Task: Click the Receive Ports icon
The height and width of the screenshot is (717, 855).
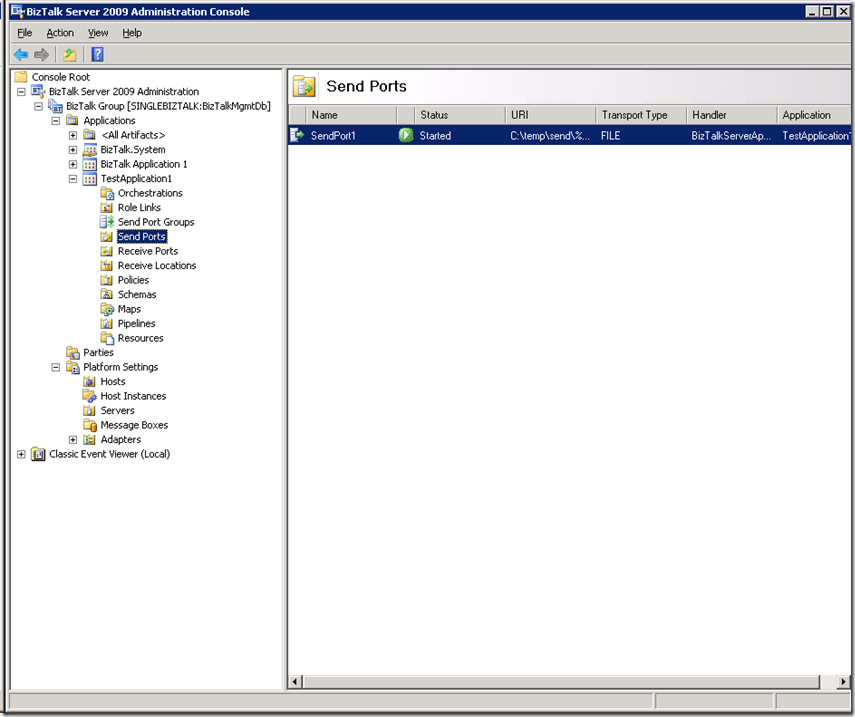Action: pyautogui.click(x=107, y=251)
